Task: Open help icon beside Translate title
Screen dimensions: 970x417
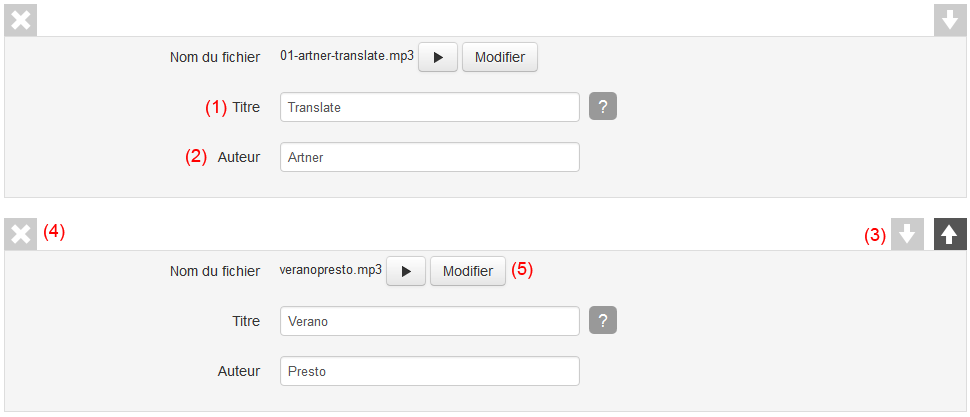Action: tap(603, 107)
